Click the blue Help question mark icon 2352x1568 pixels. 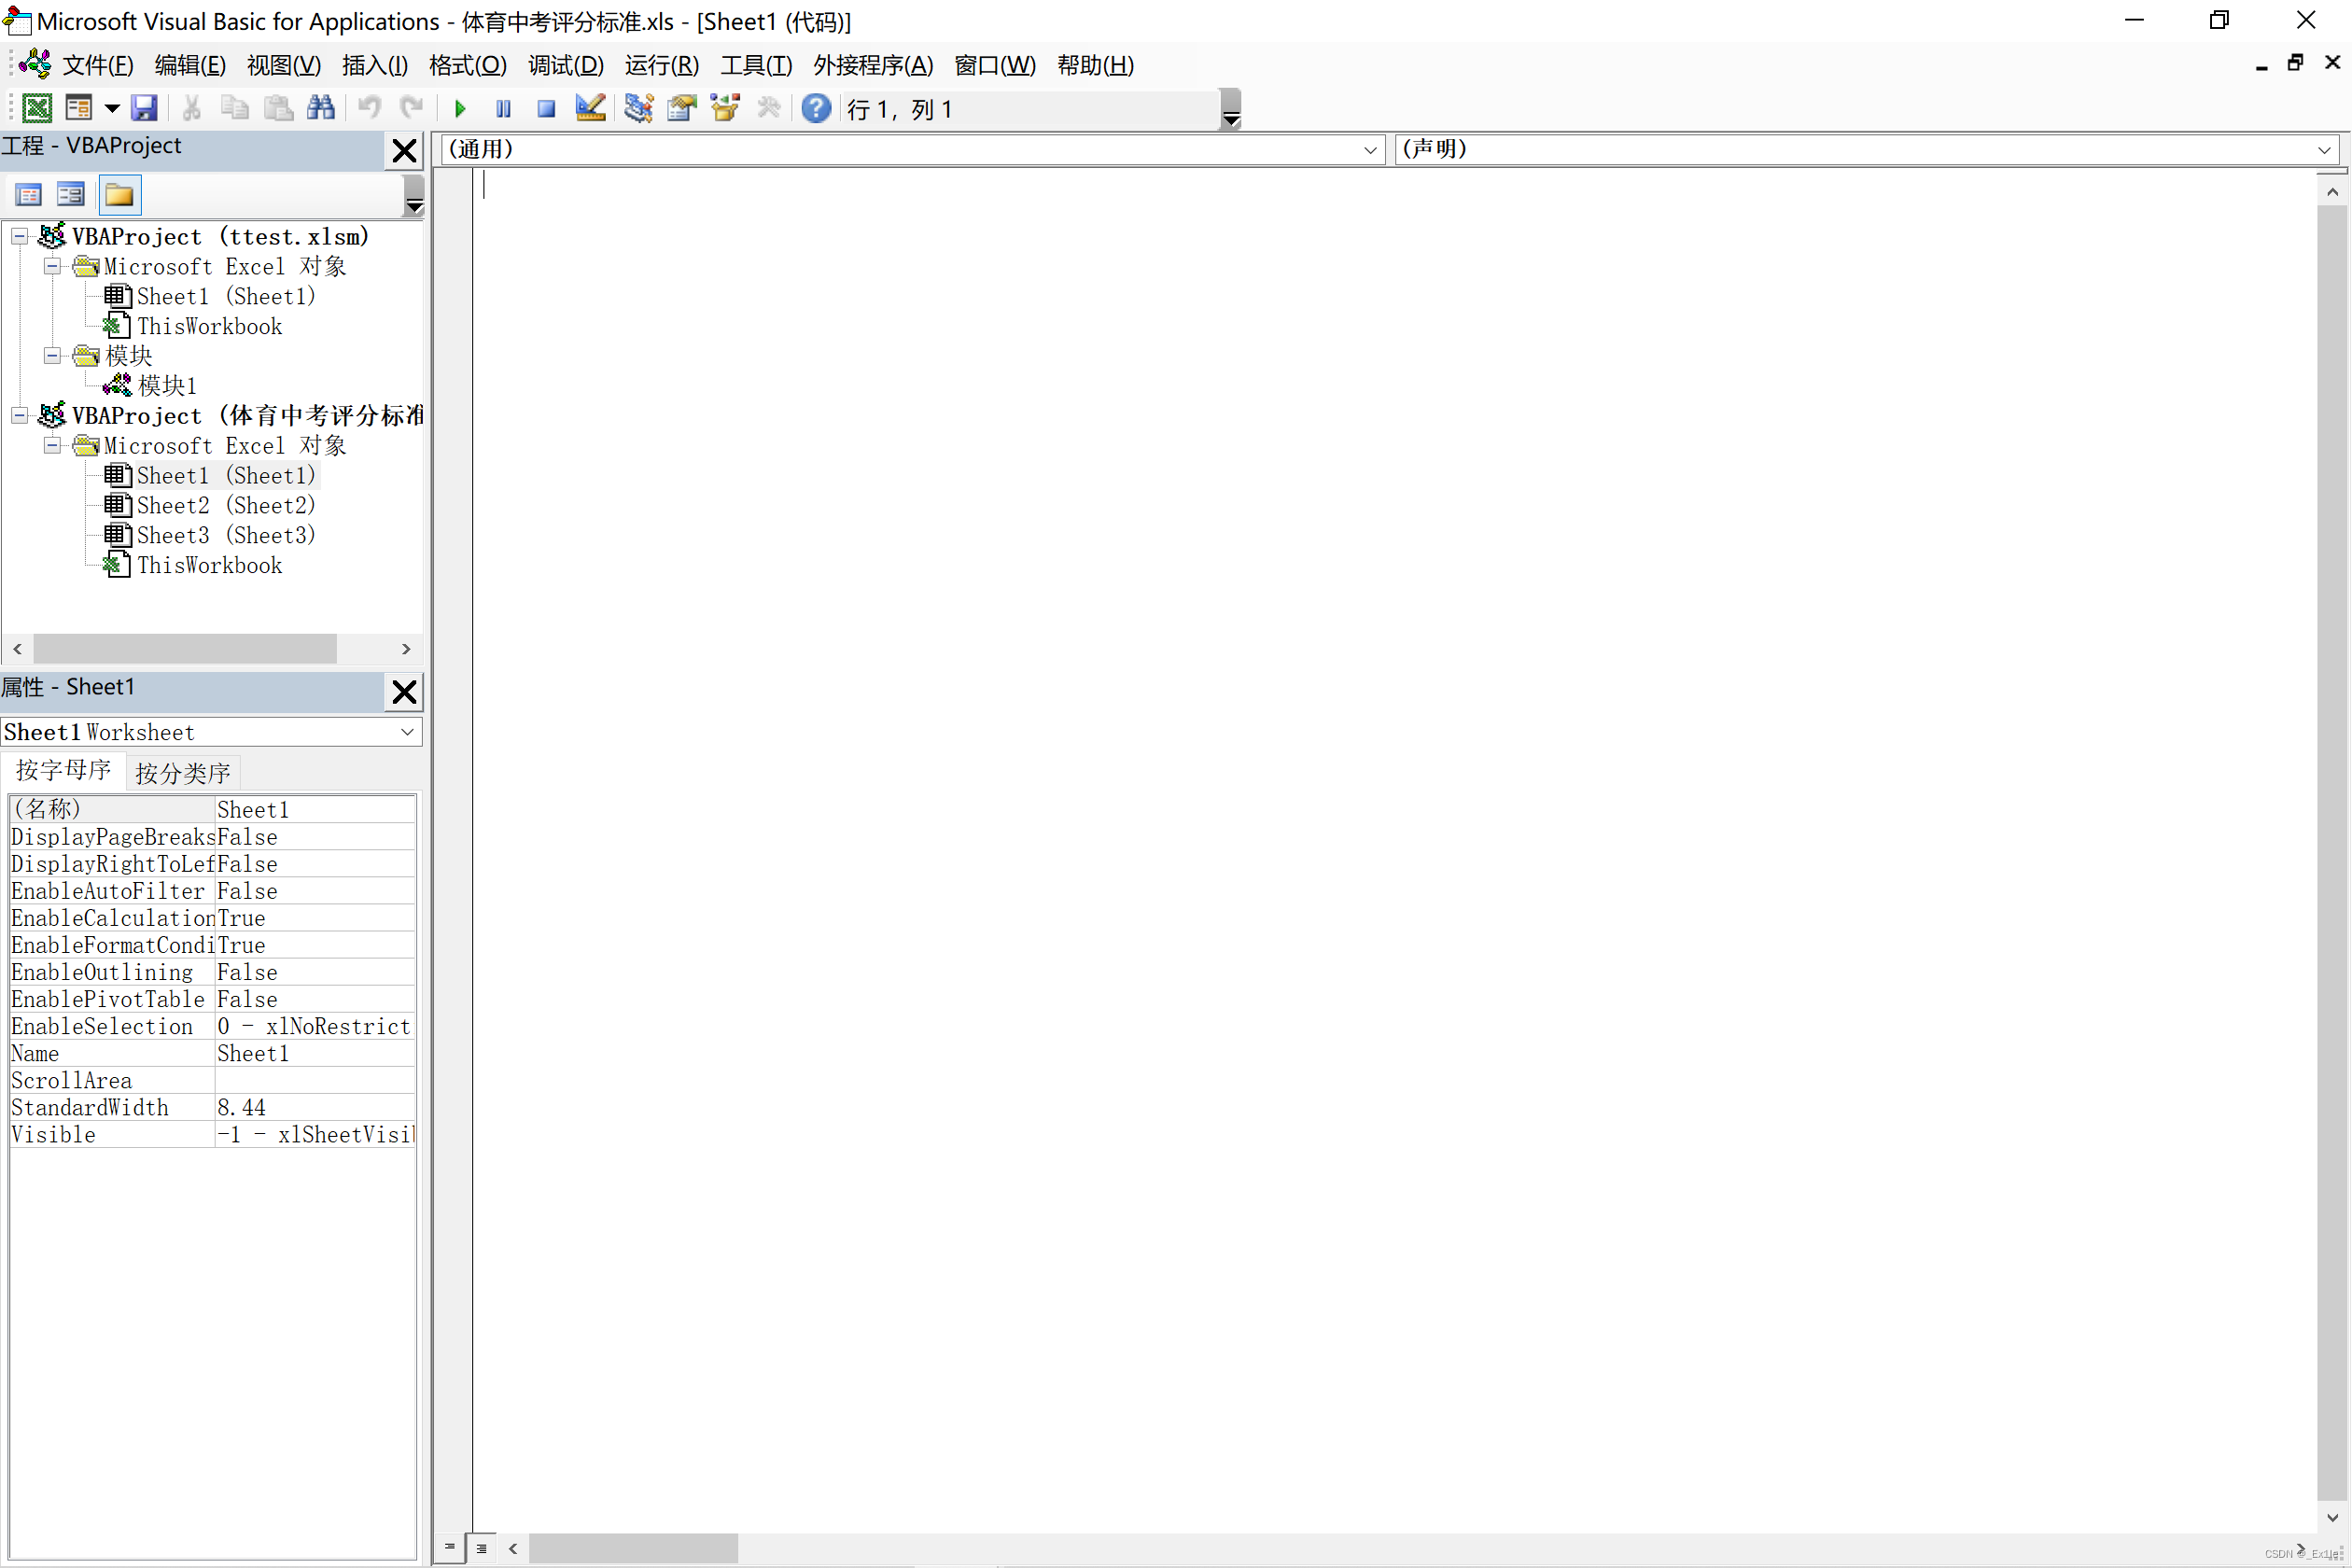pos(816,108)
